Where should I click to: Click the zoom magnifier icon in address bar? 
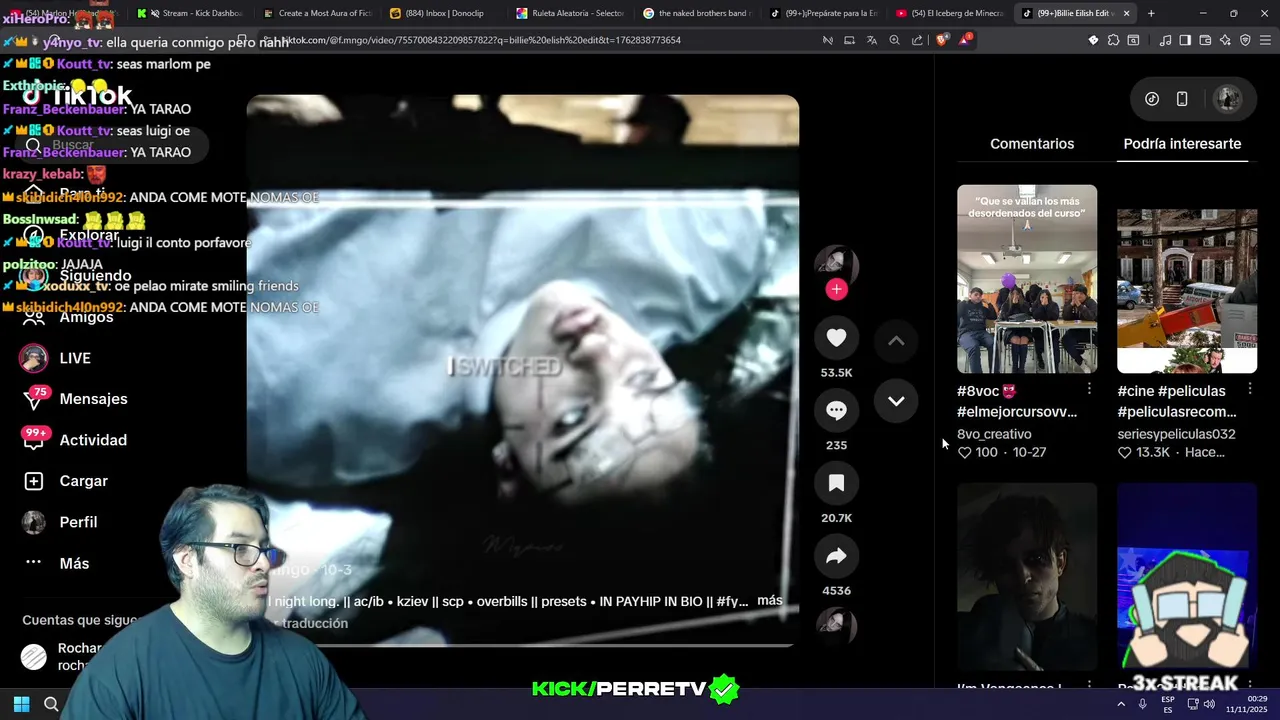click(894, 40)
